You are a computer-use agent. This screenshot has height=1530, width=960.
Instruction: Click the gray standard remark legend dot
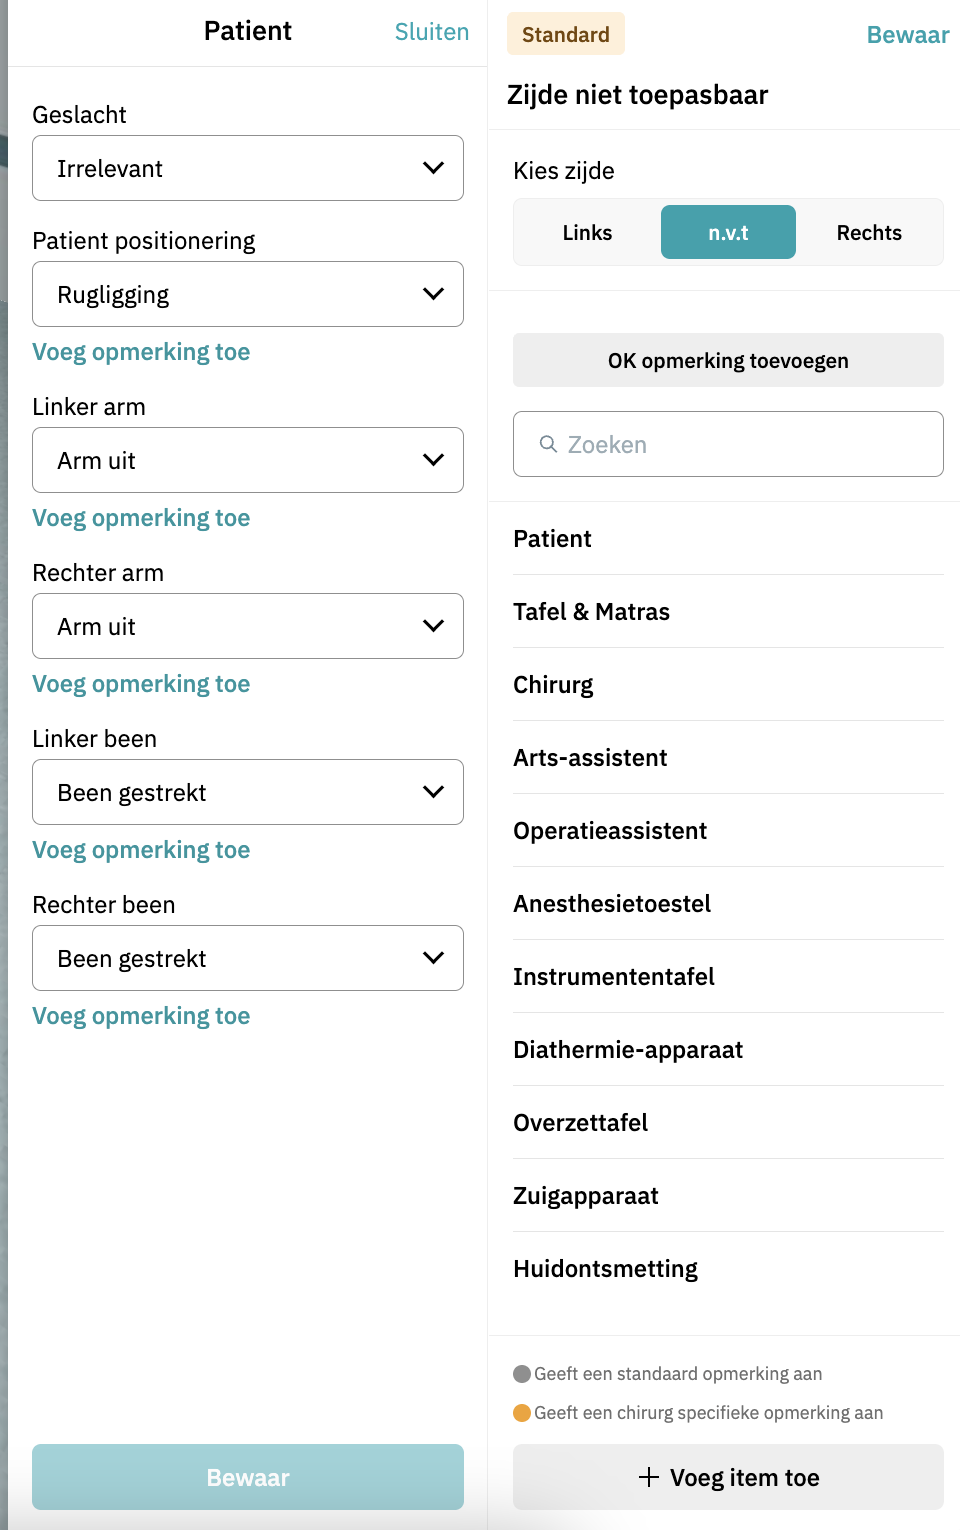click(x=522, y=1374)
